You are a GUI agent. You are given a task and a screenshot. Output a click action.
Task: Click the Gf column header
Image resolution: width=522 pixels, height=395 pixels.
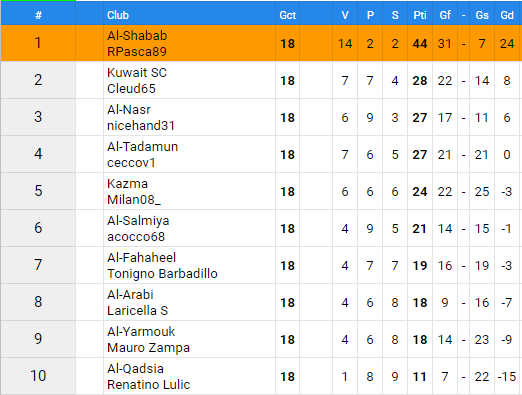coord(445,15)
